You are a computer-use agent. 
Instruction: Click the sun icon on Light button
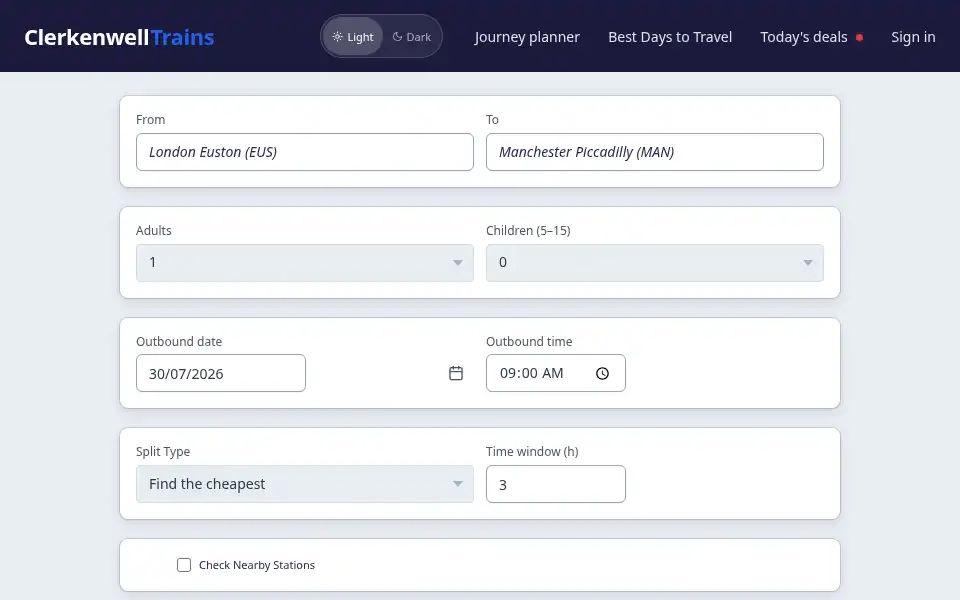(x=337, y=37)
